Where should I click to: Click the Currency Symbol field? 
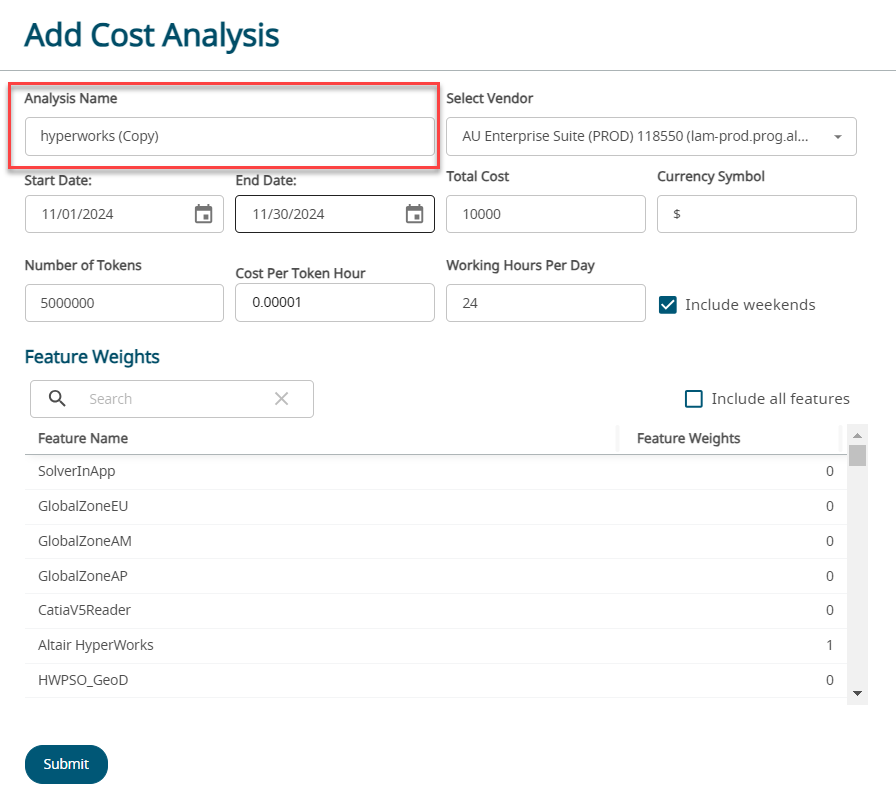click(x=756, y=214)
